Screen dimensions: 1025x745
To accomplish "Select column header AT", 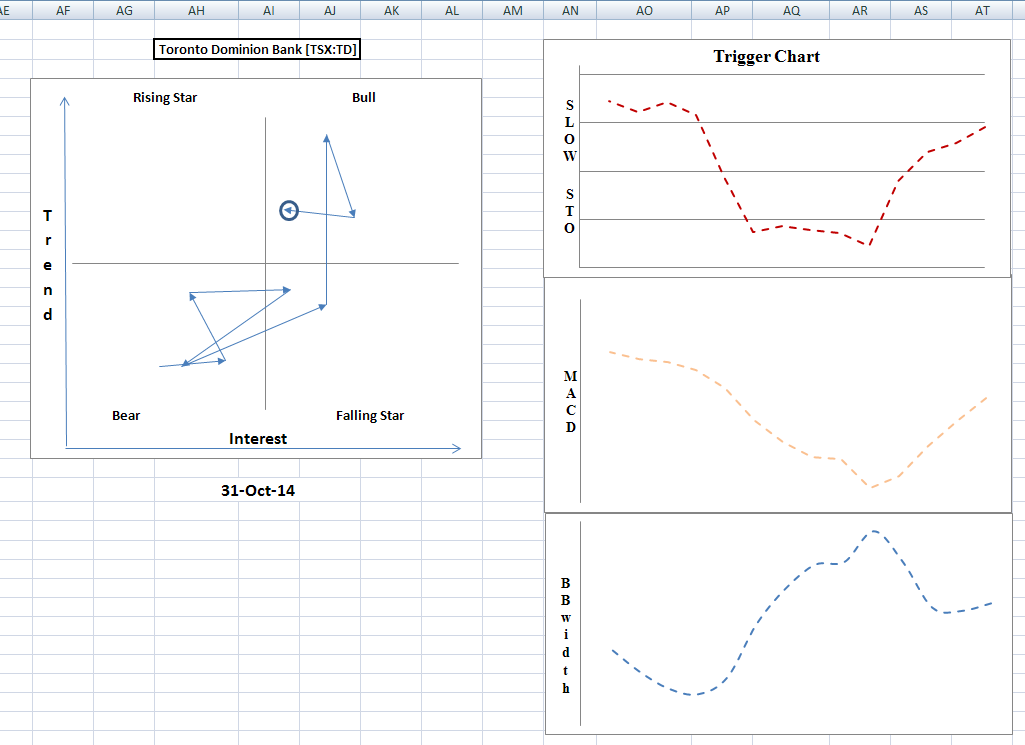I will pyautogui.click(x=983, y=10).
